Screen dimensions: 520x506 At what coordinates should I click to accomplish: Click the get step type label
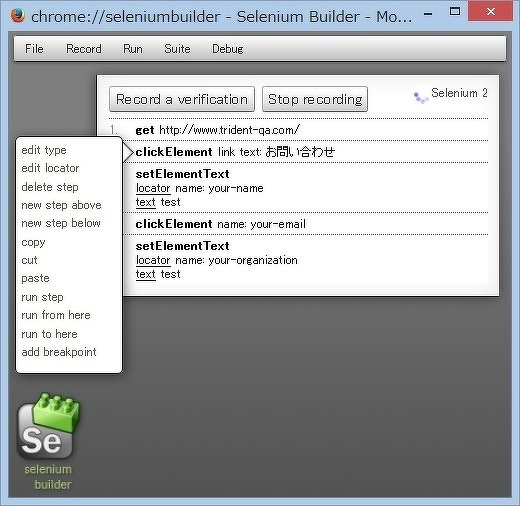tap(145, 130)
